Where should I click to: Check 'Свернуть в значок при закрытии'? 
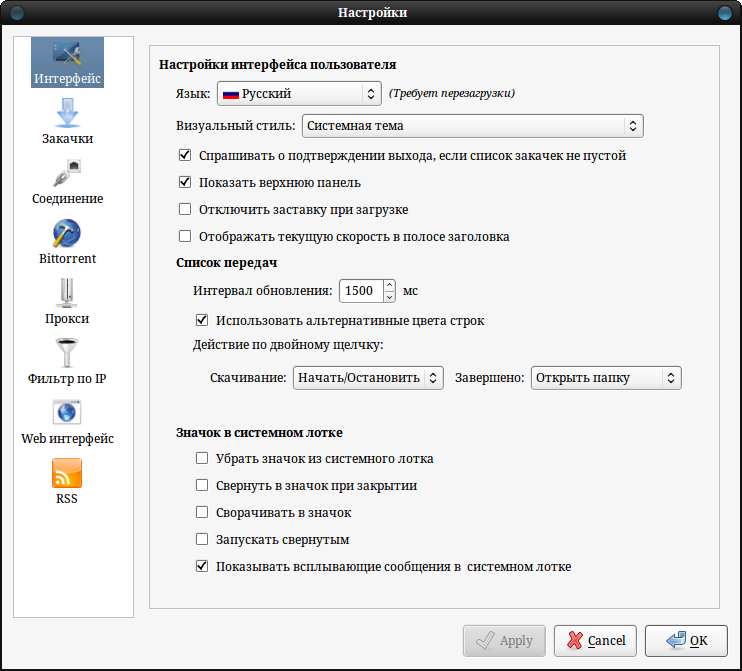202,485
